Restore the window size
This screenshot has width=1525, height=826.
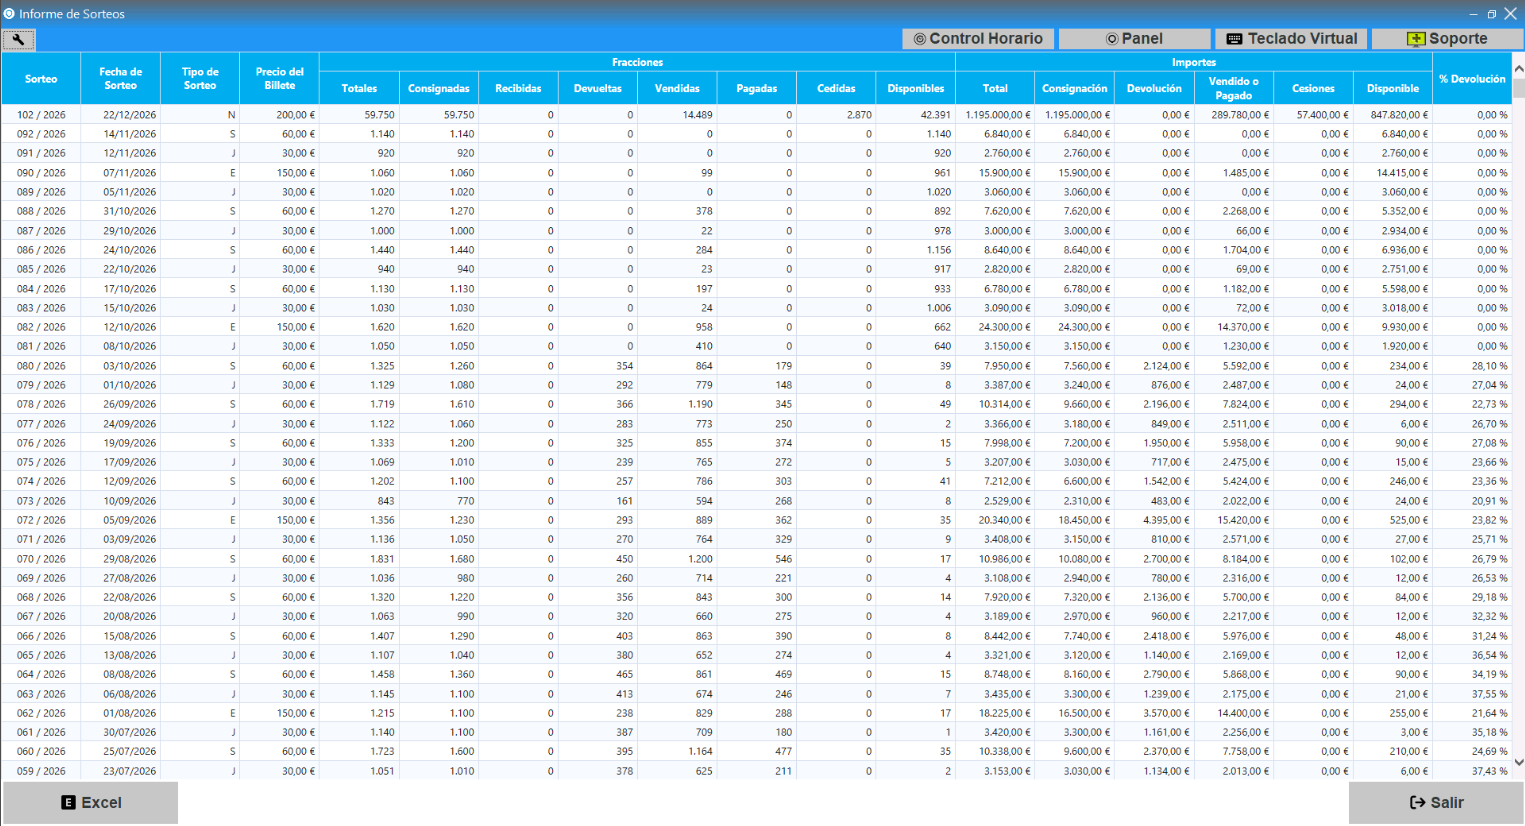click(1491, 14)
